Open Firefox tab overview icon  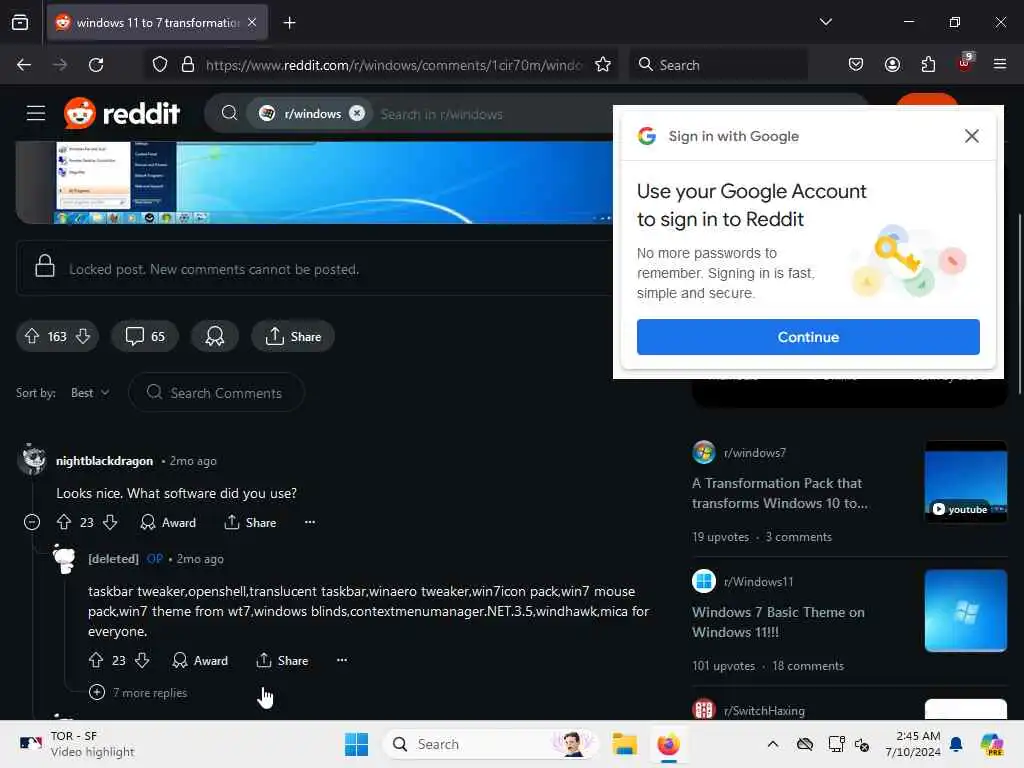pyautogui.click(x=20, y=22)
